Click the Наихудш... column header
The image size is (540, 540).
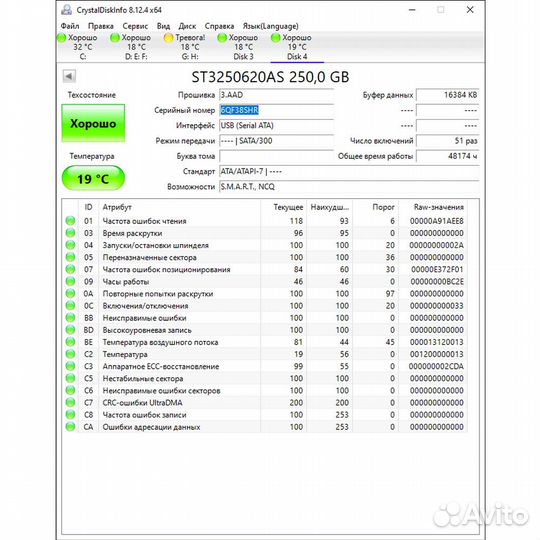(330, 207)
